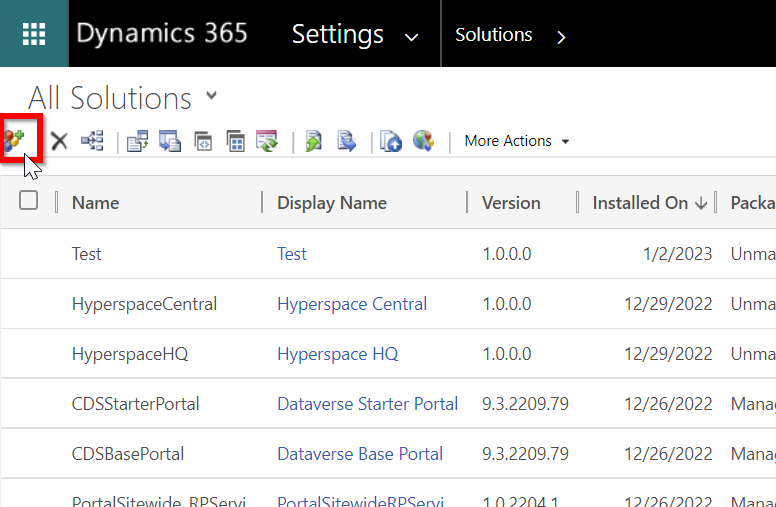Select the row named Test
The width and height of the screenshot is (776, 507).
(87, 254)
